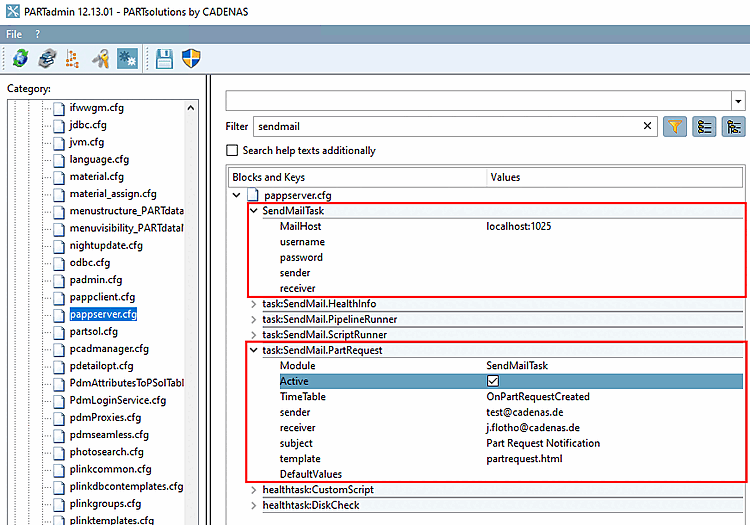This screenshot has width=750, height=525.
Task: Open the File menu
Action: (14, 34)
